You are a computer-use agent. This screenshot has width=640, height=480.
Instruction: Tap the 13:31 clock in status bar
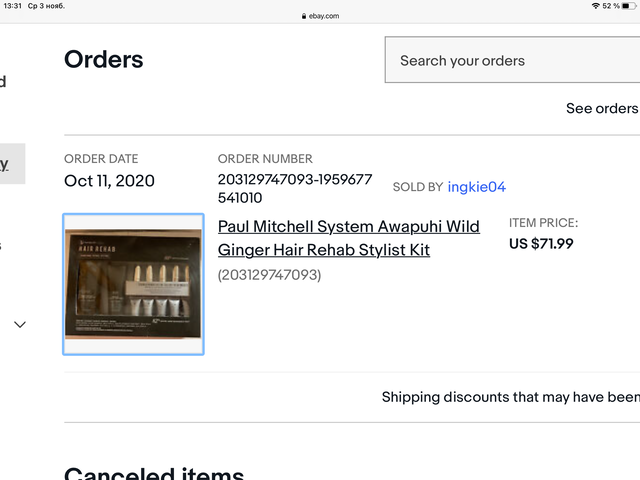(13, 6)
